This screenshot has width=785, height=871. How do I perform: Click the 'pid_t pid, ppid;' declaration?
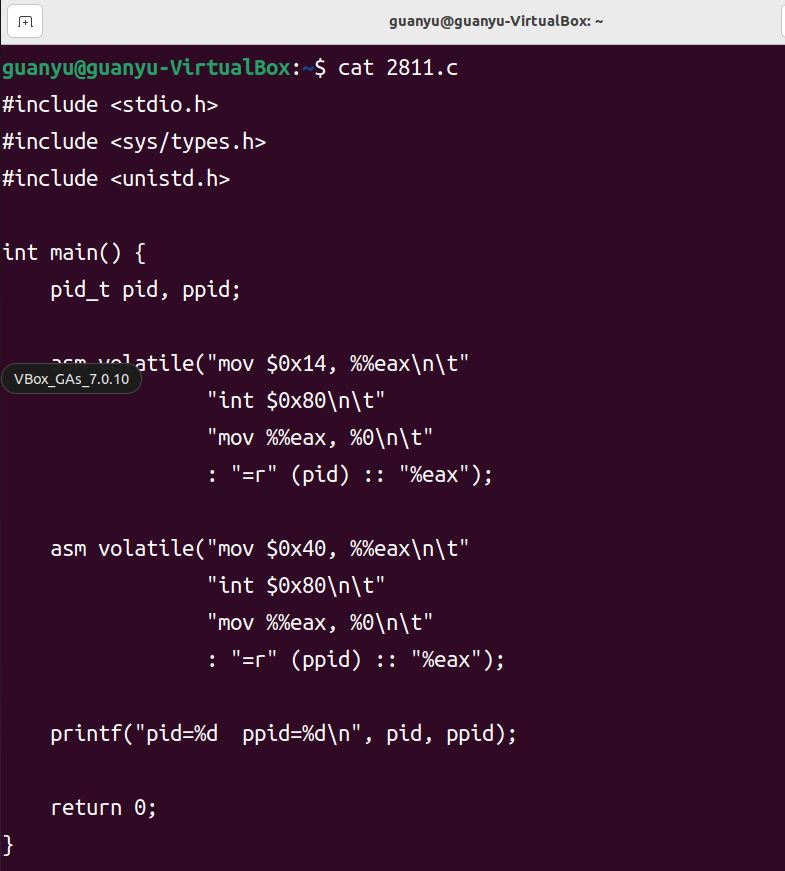pos(146,290)
